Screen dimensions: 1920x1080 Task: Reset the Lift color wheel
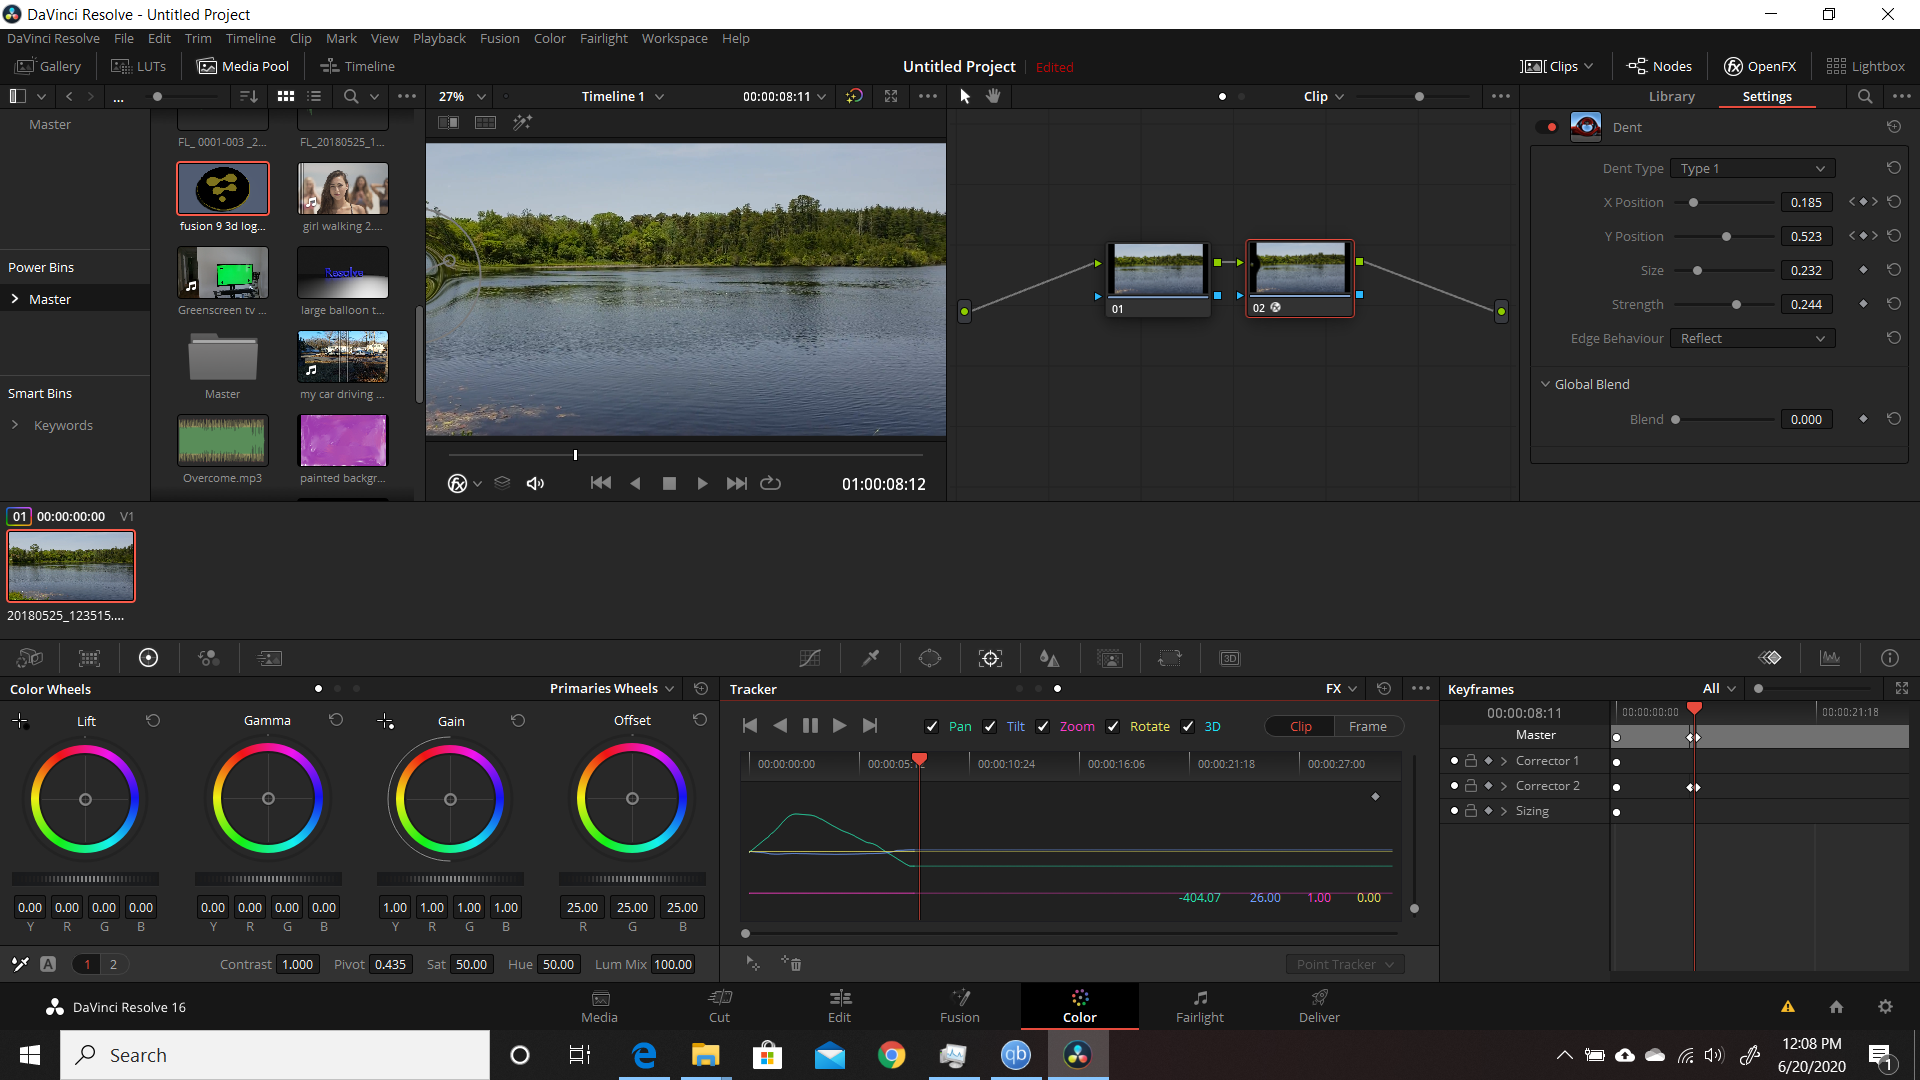153,720
